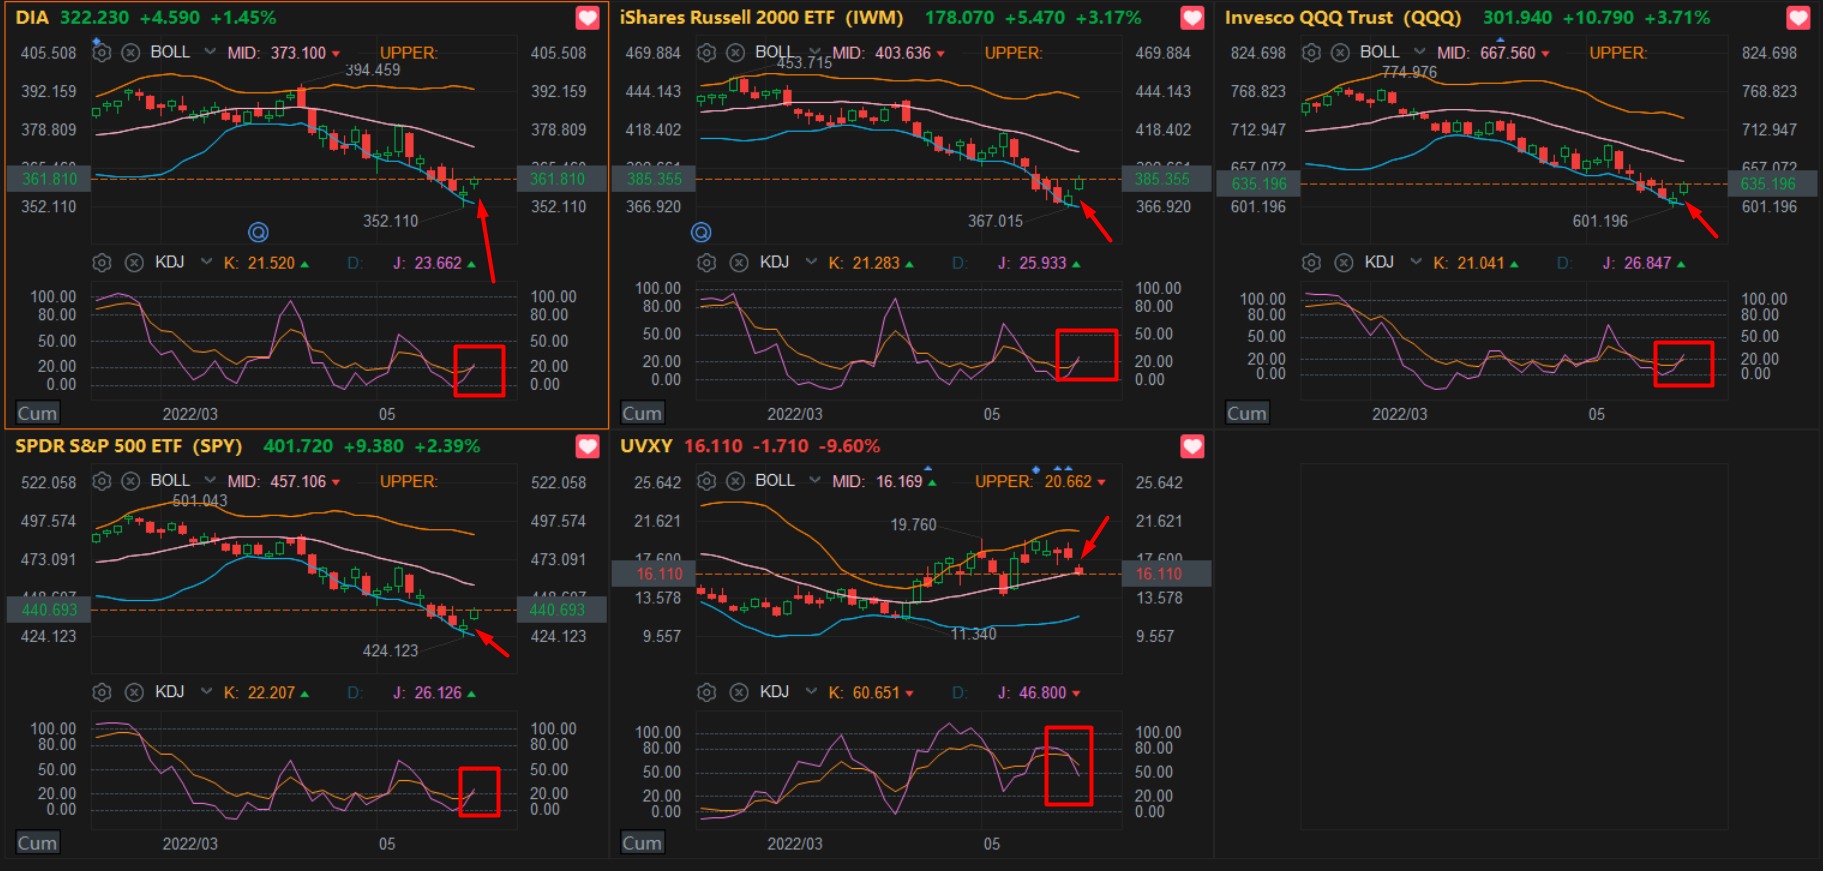Screen dimensions: 1823x871
Task: Expand KDJ dropdown in IWM chart
Action: click(811, 262)
